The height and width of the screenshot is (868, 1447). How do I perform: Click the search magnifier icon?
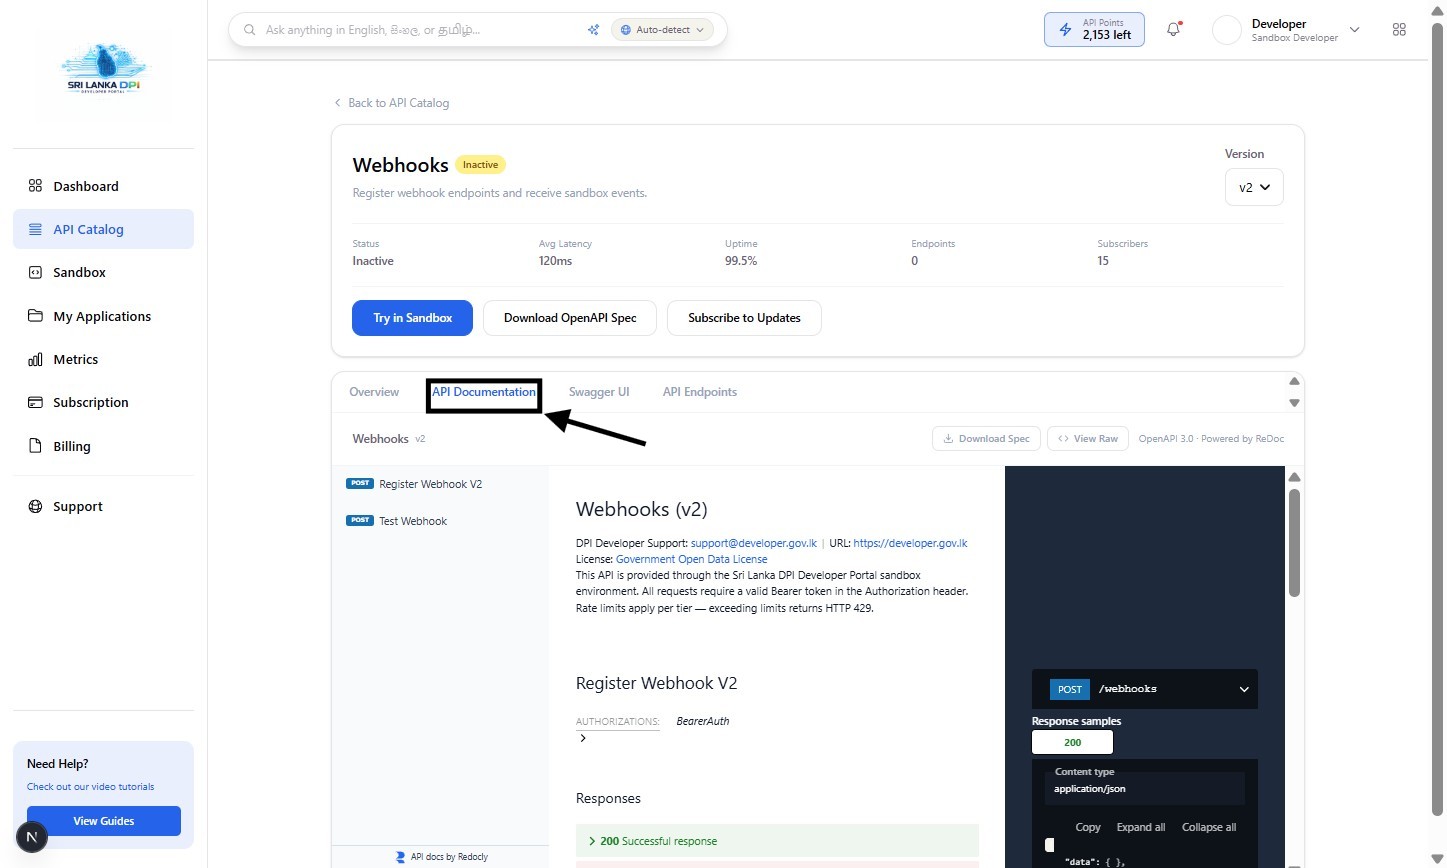250,30
